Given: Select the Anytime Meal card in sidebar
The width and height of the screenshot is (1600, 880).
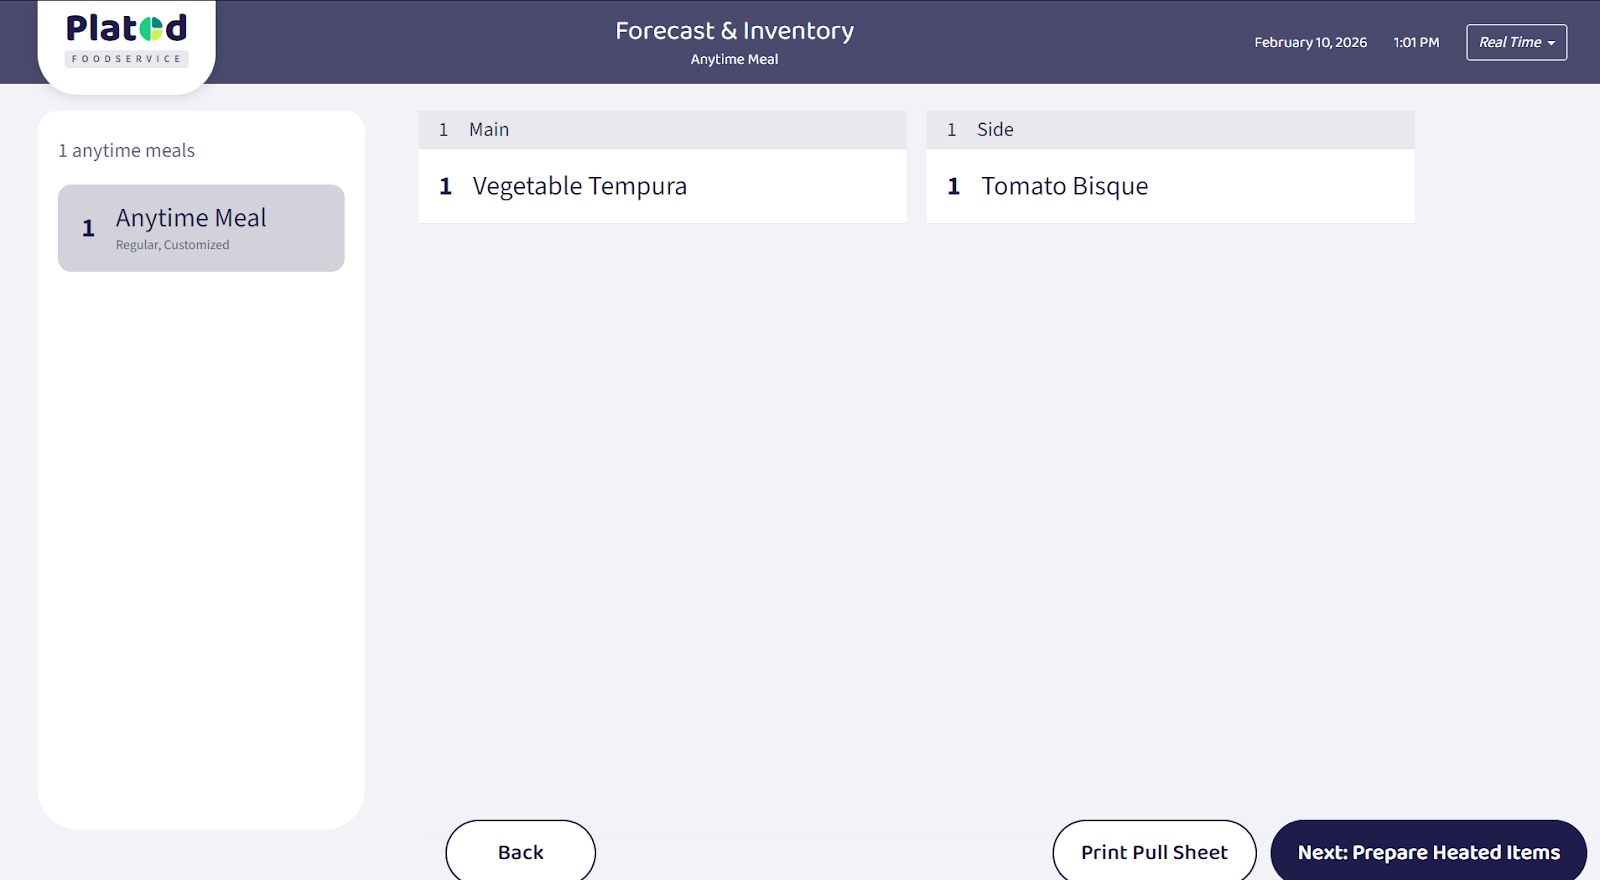Looking at the screenshot, I should pyautogui.click(x=201, y=228).
